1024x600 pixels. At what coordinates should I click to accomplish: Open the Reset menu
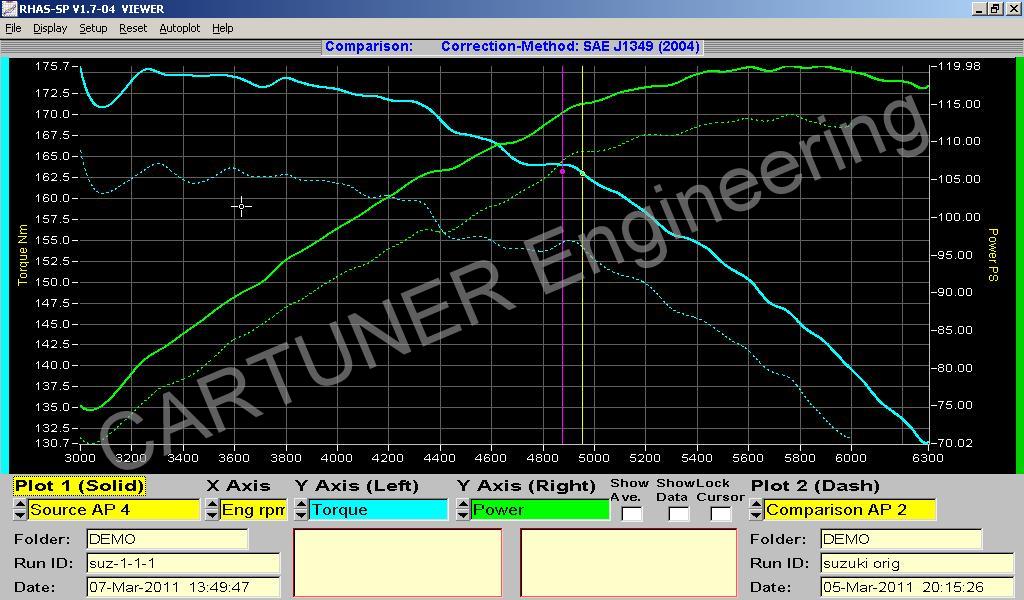[133, 28]
